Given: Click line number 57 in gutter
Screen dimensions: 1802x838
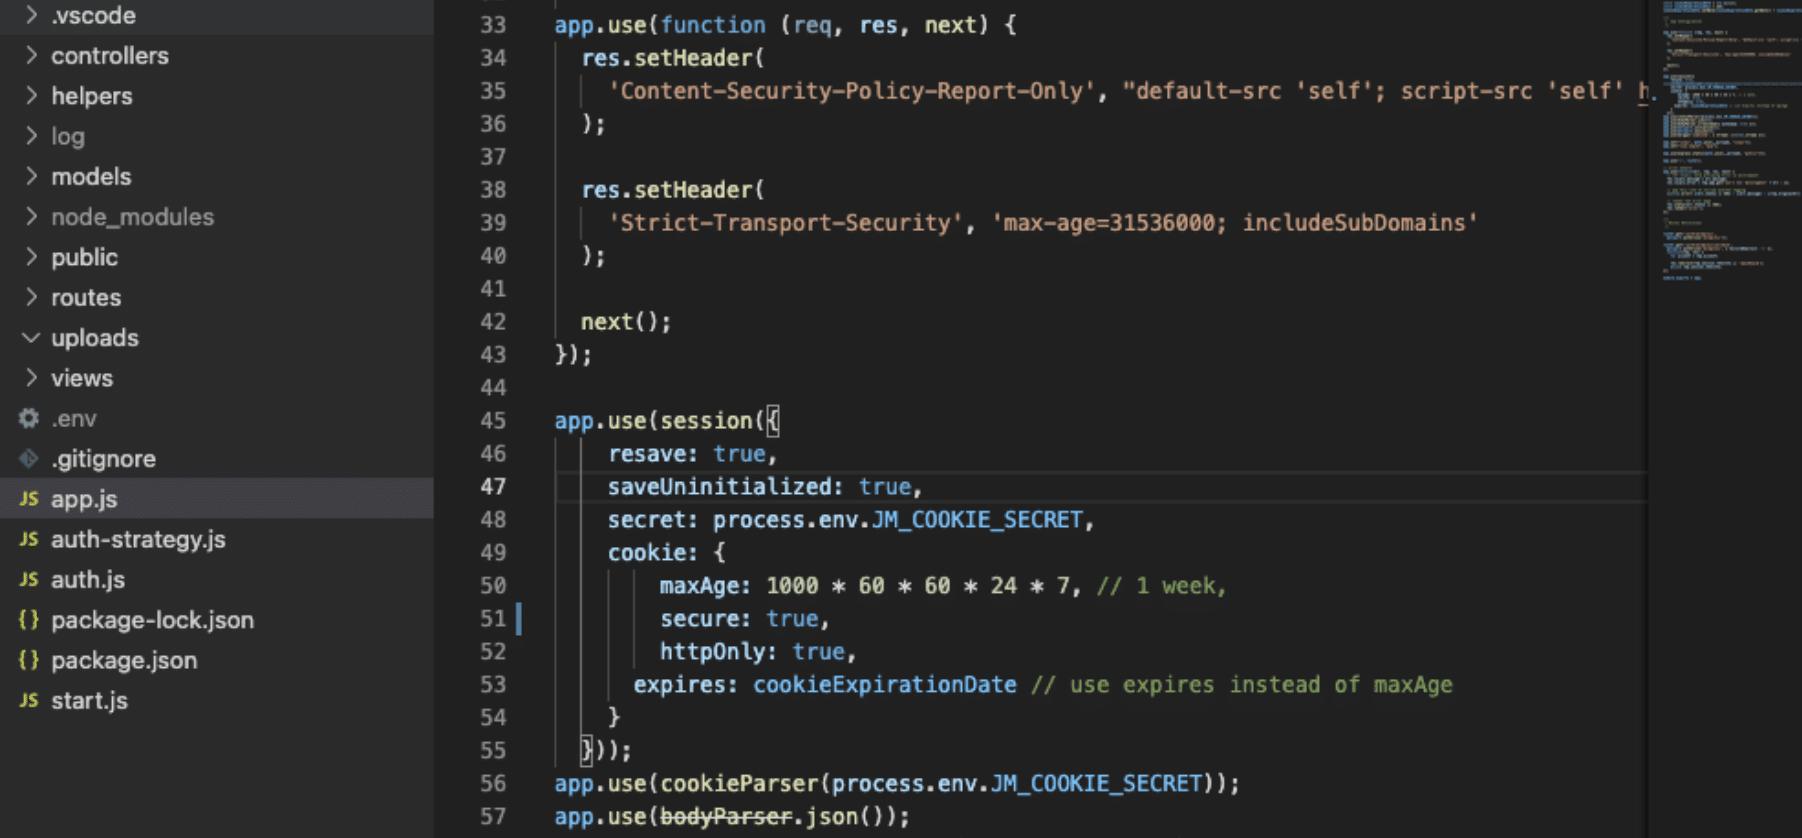Looking at the screenshot, I should pyautogui.click(x=493, y=816).
